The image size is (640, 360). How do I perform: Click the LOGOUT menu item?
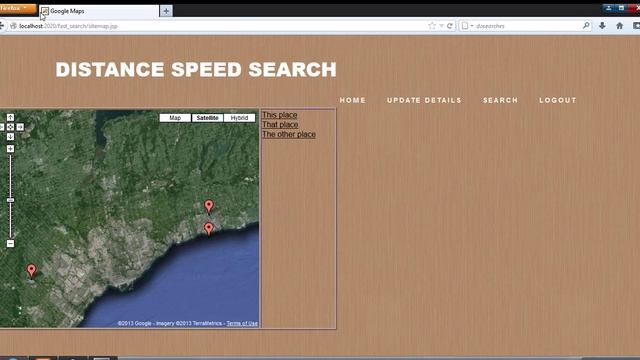click(x=558, y=100)
